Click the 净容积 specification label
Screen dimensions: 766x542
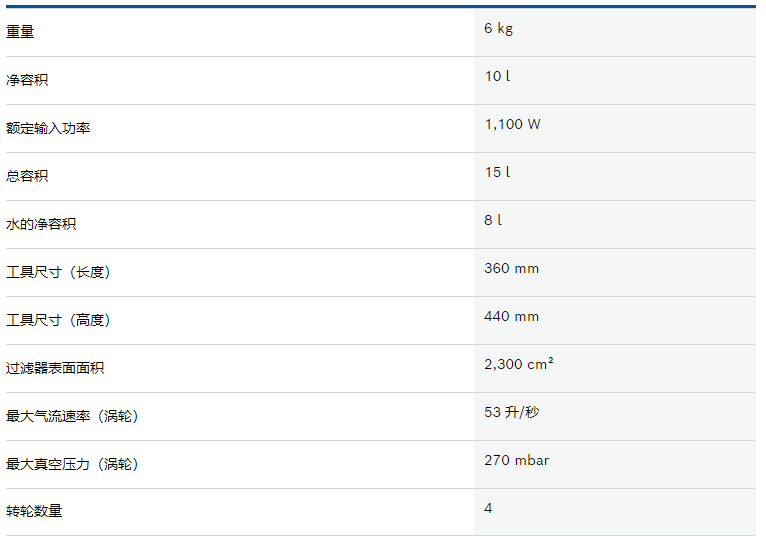(27, 80)
